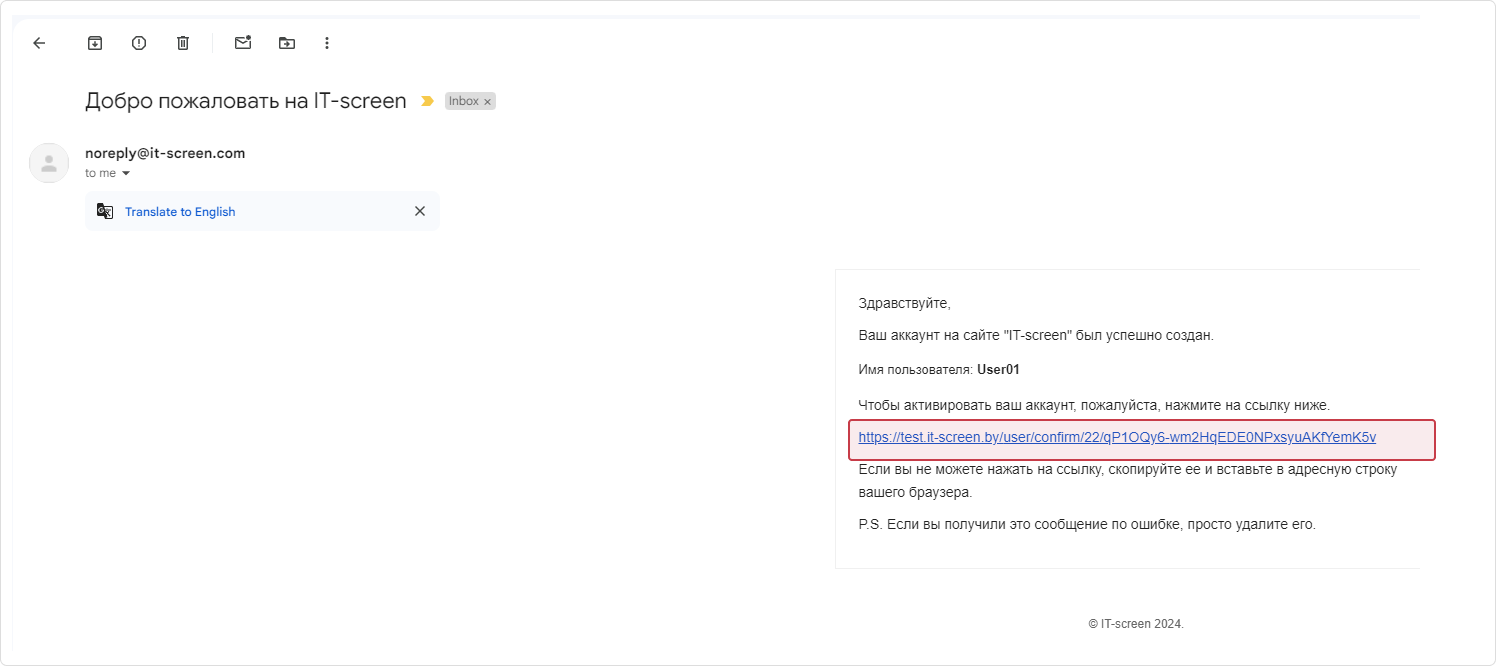Open the three-dot More options menu
Image resolution: width=1496 pixels, height=666 pixels.
pyautogui.click(x=327, y=43)
